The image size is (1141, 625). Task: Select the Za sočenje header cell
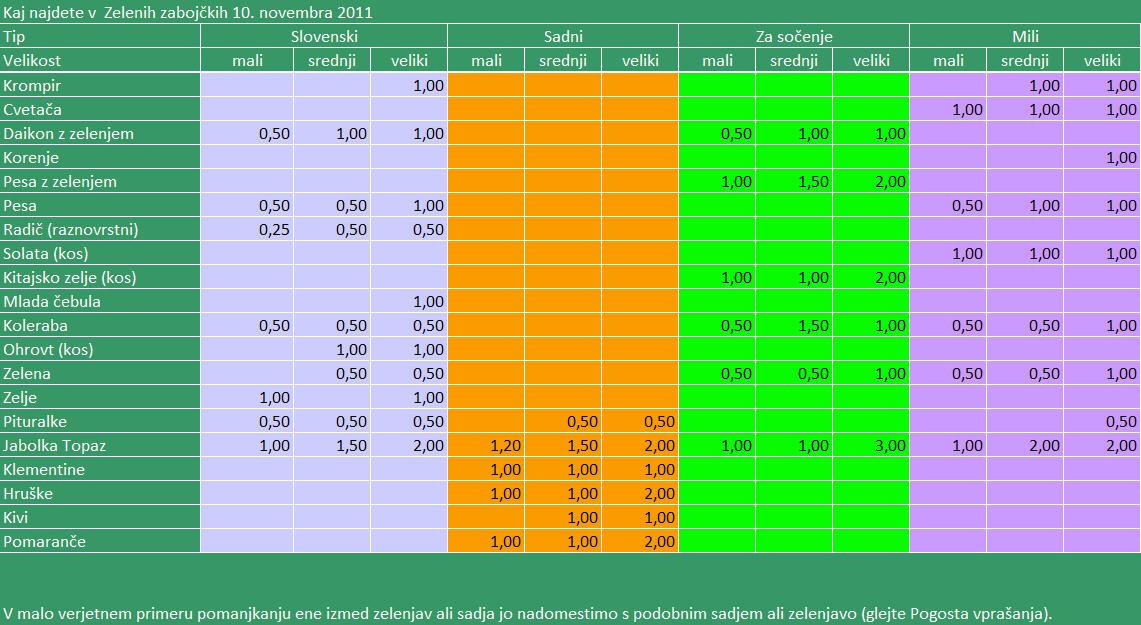tap(794, 37)
